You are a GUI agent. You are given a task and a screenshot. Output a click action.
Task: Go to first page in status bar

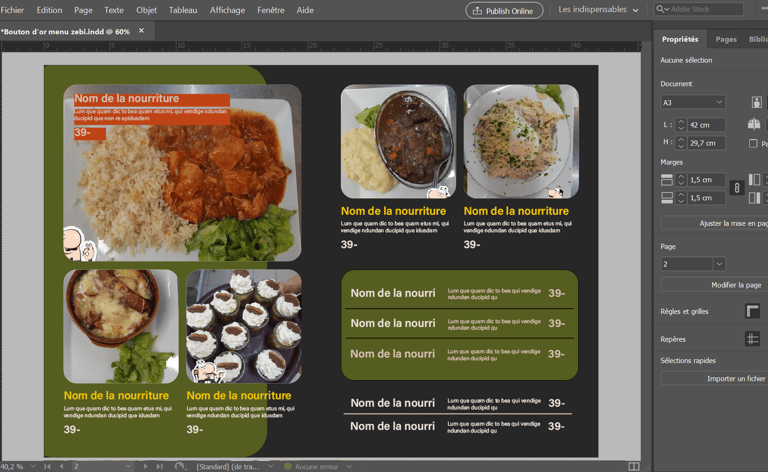pyautogui.click(x=47, y=466)
